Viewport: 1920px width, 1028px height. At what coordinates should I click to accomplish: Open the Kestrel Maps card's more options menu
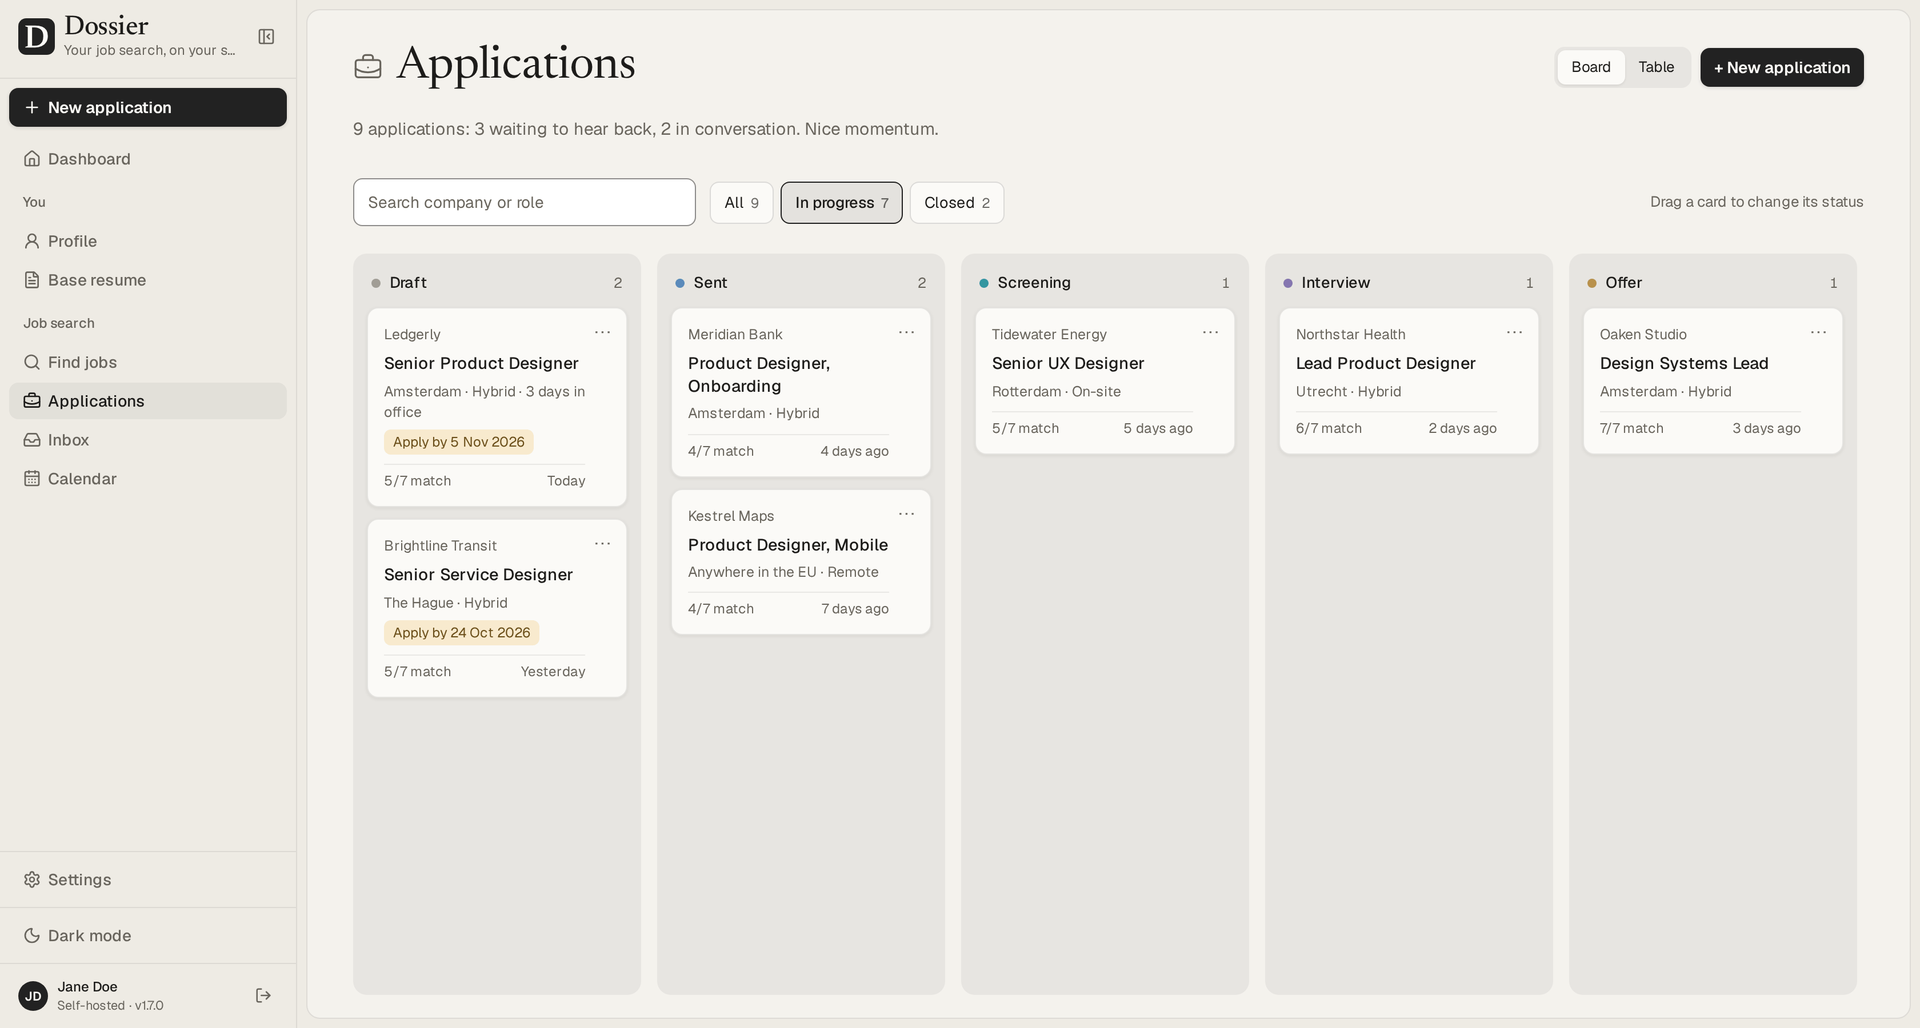[x=906, y=514]
